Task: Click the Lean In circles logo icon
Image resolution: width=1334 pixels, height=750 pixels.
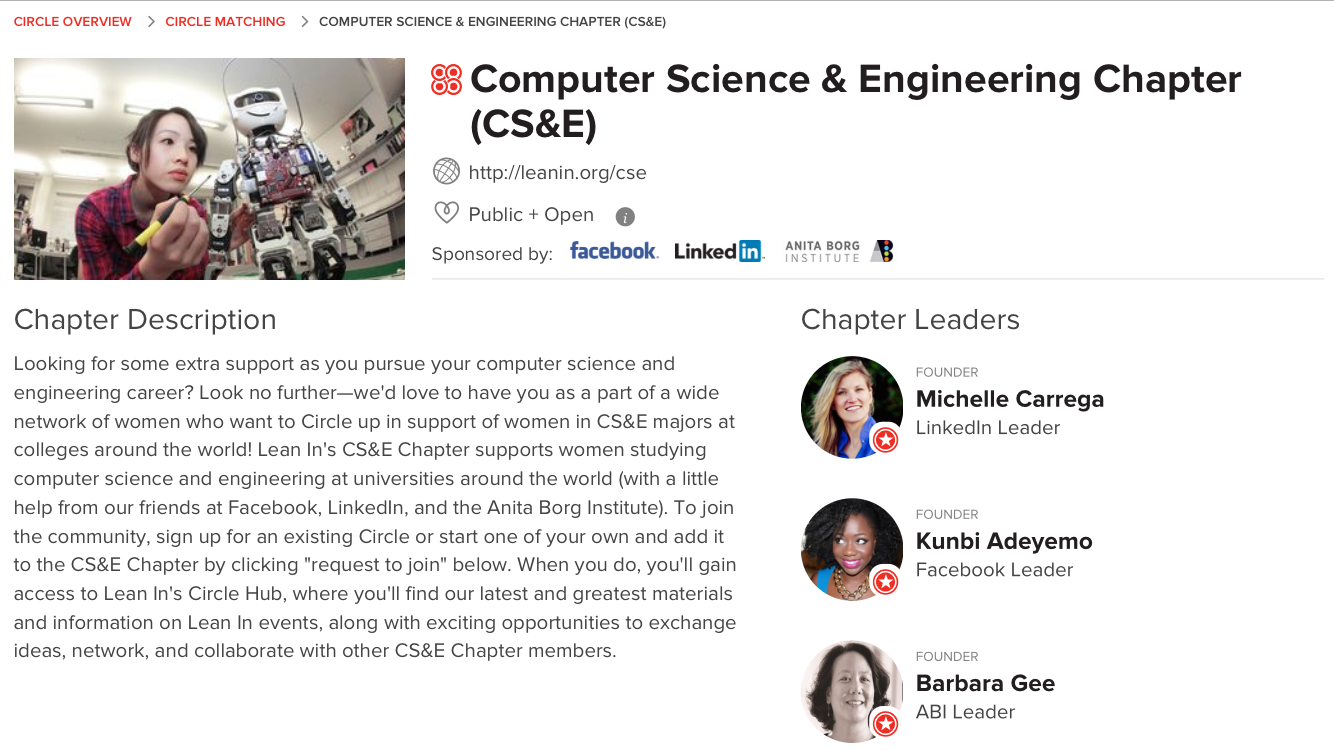Action: 446,80
